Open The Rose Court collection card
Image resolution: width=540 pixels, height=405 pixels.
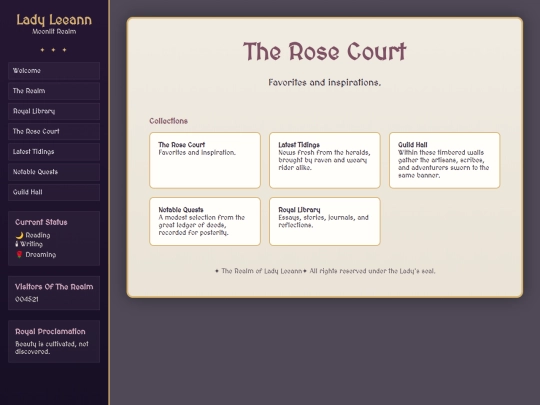[x=205, y=160]
